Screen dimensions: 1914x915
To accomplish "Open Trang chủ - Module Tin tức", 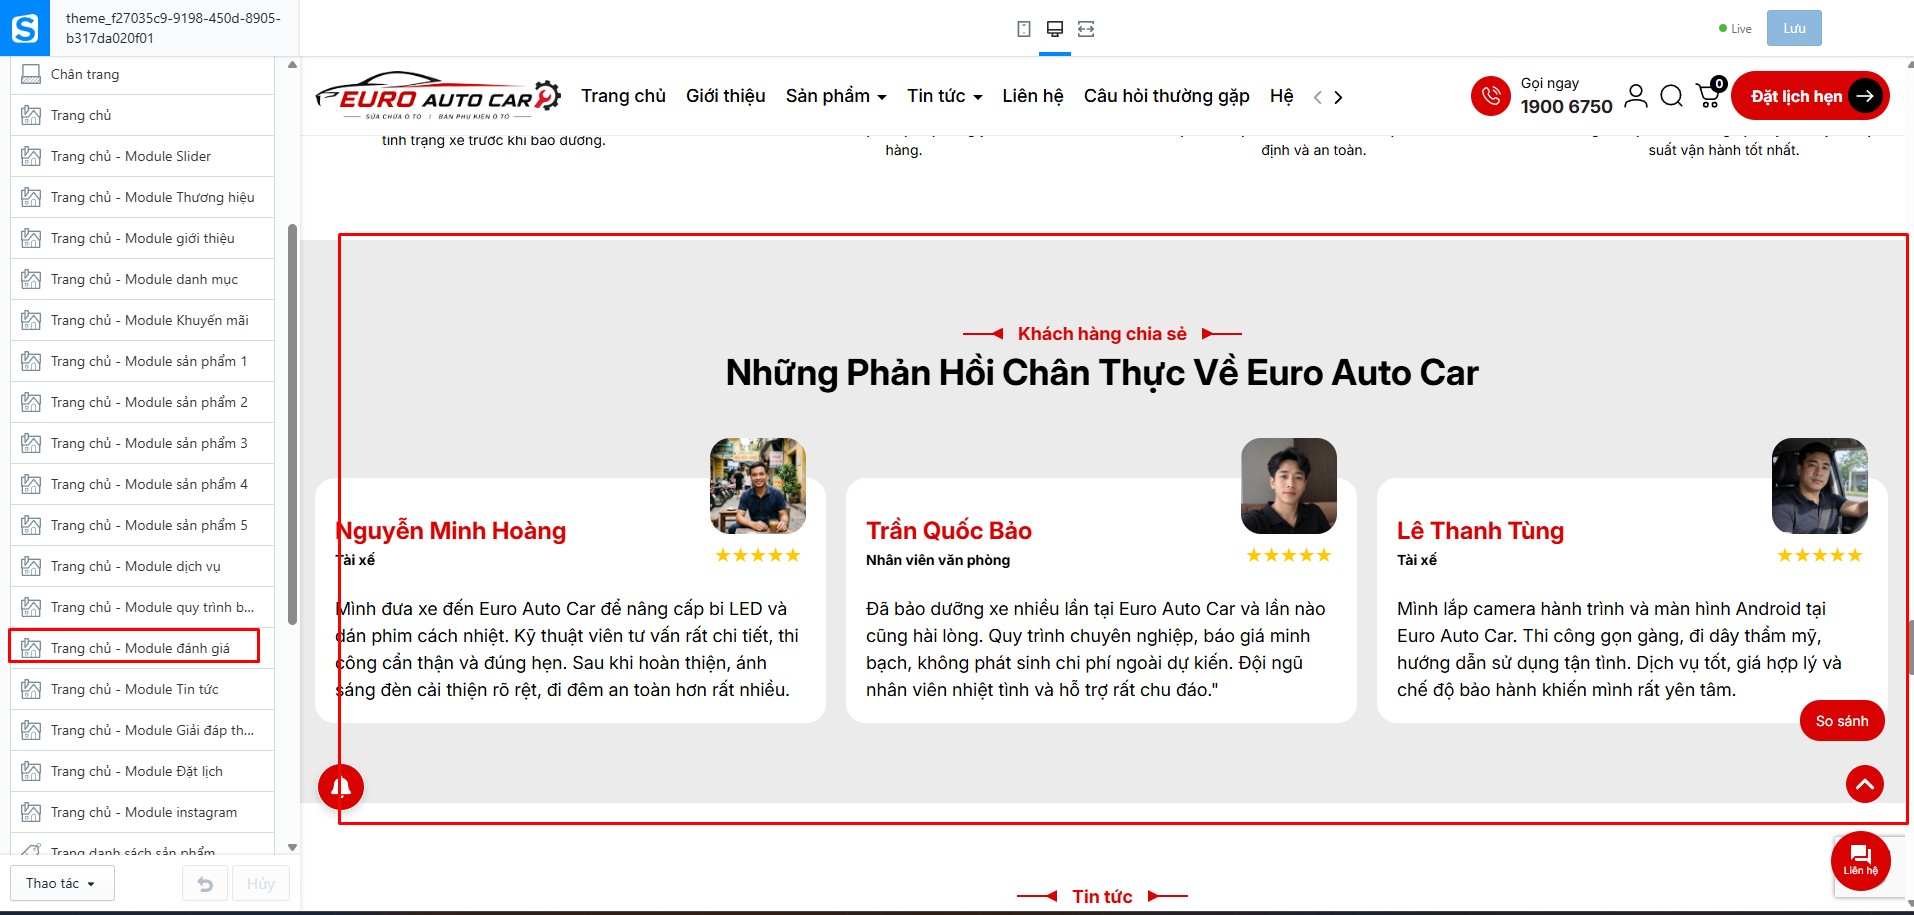I will coord(142,689).
